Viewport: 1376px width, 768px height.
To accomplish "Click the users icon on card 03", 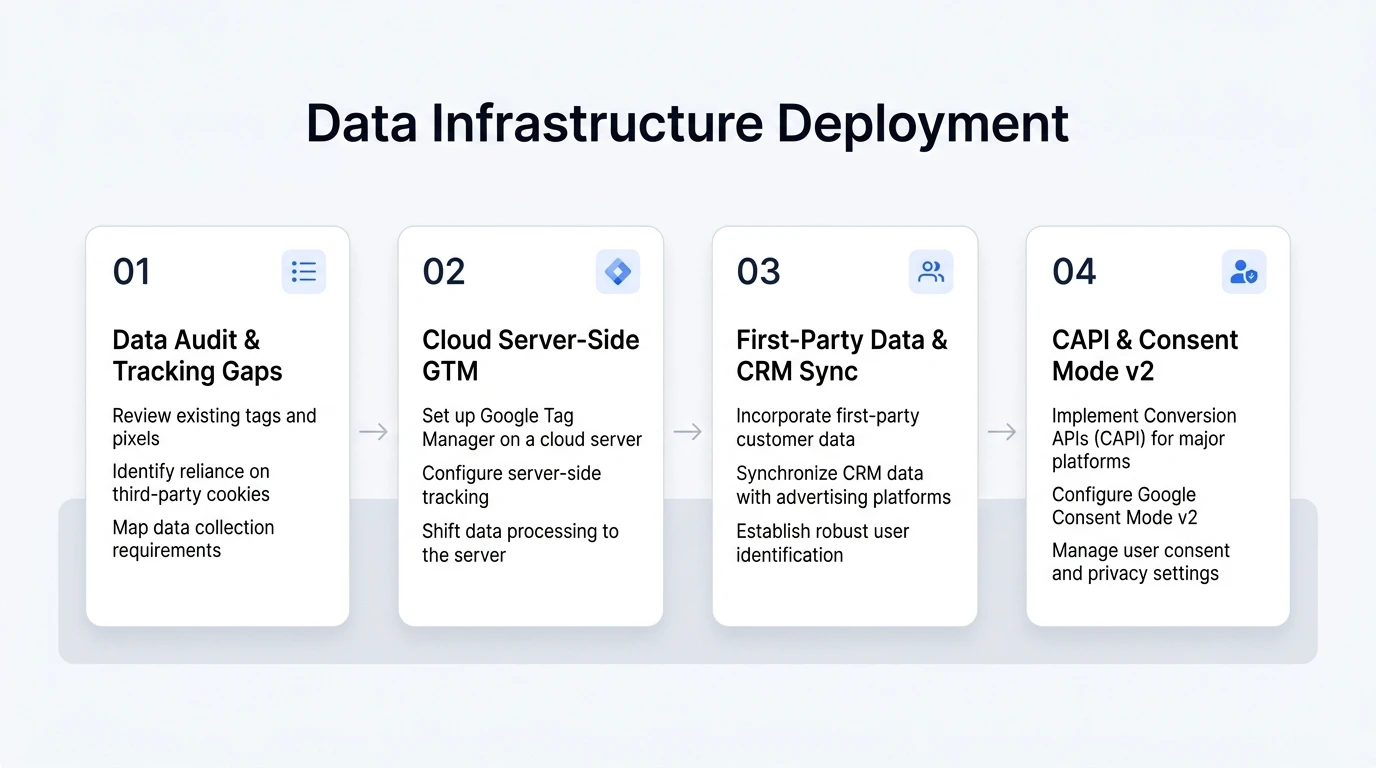I will click(x=931, y=272).
